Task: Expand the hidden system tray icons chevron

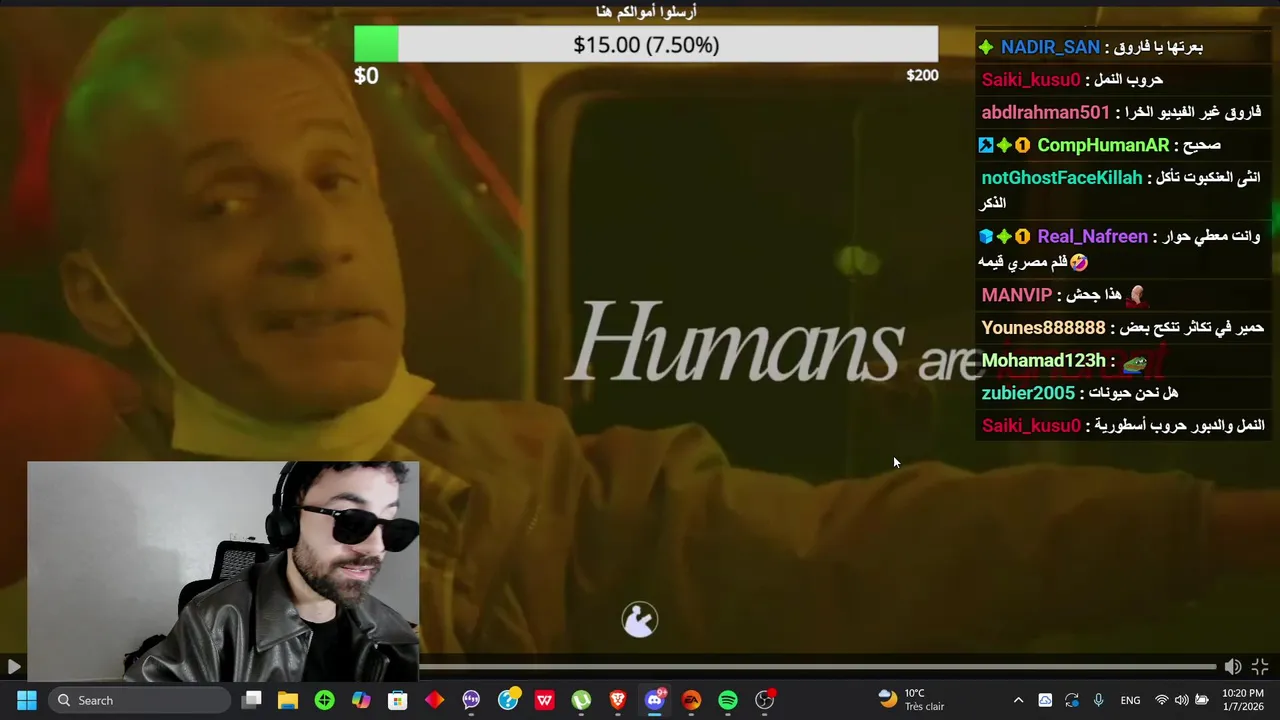Action: 1018,700
